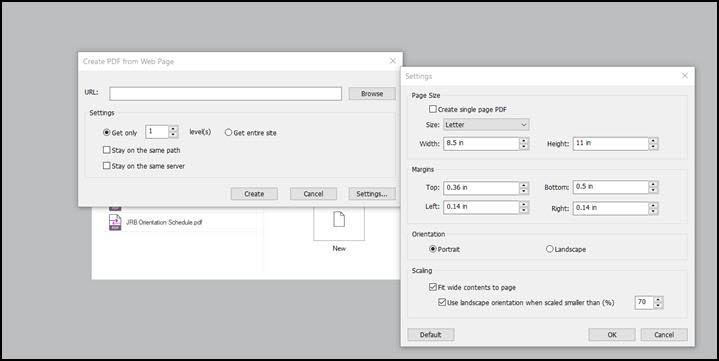Increase Width with the up arrow

524,141
